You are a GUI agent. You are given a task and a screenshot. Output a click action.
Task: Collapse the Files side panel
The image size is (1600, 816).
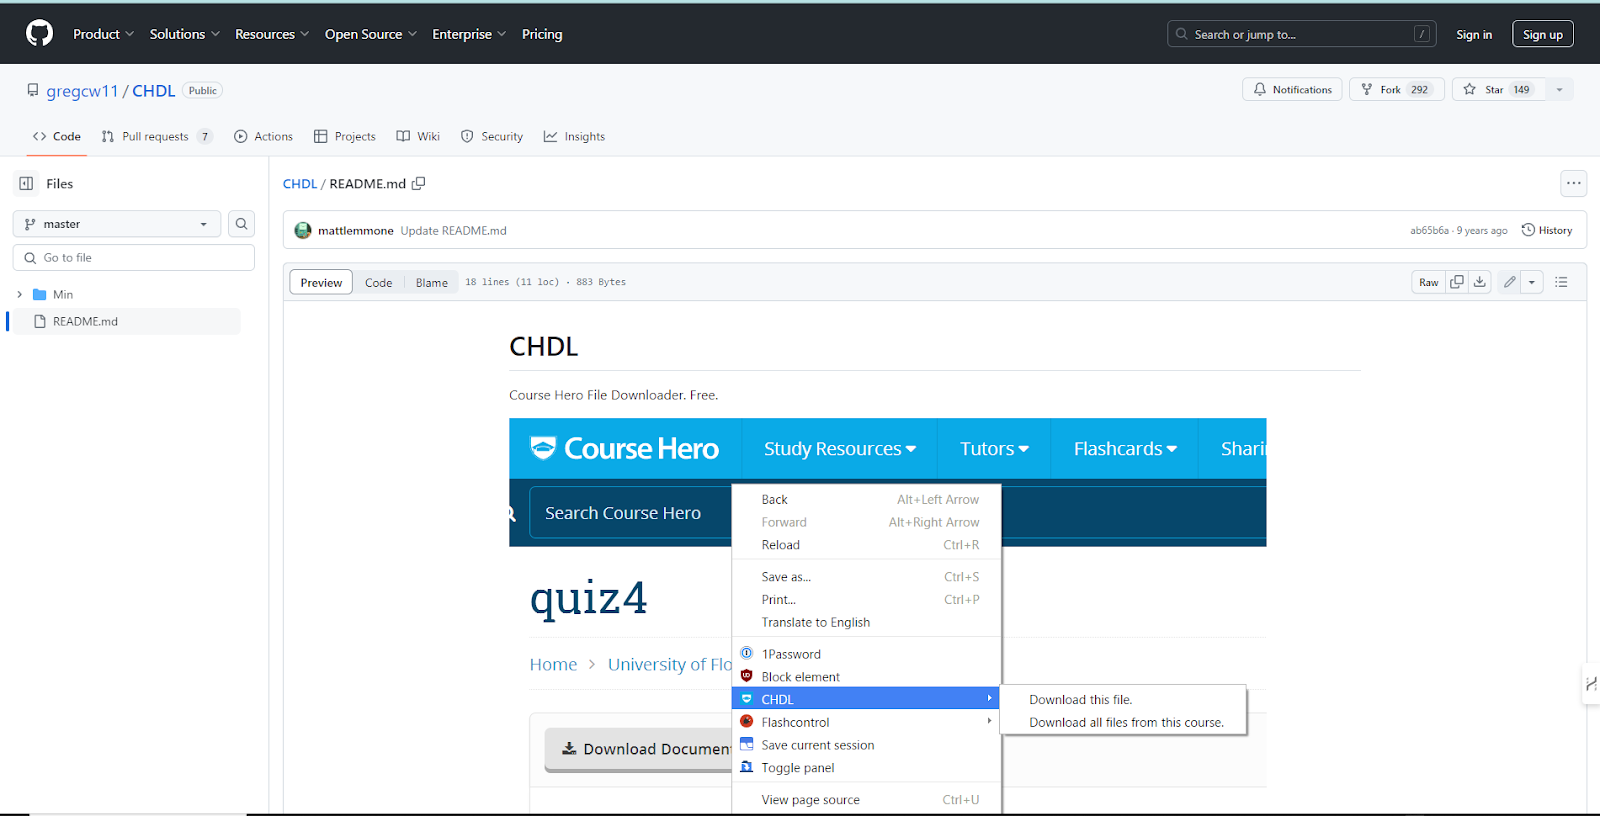tap(26, 183)
